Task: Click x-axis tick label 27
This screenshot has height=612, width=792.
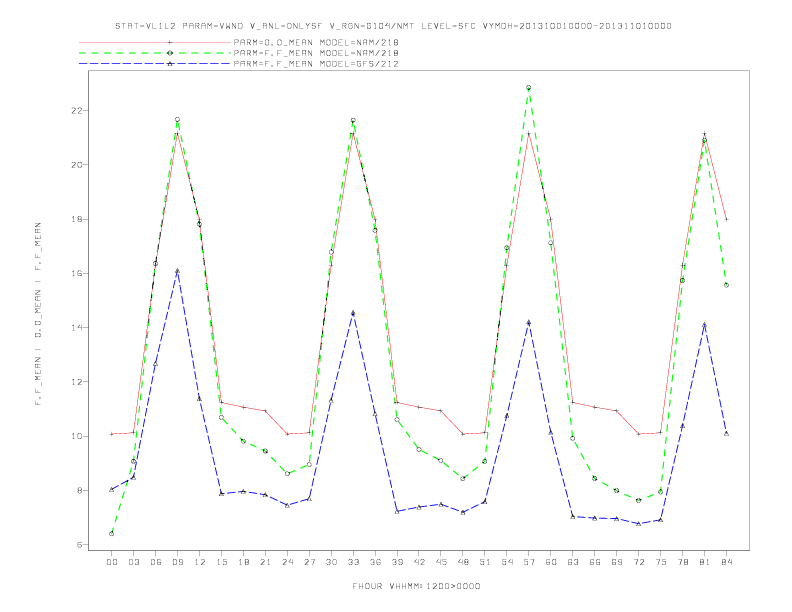Action: coord(309,562)
